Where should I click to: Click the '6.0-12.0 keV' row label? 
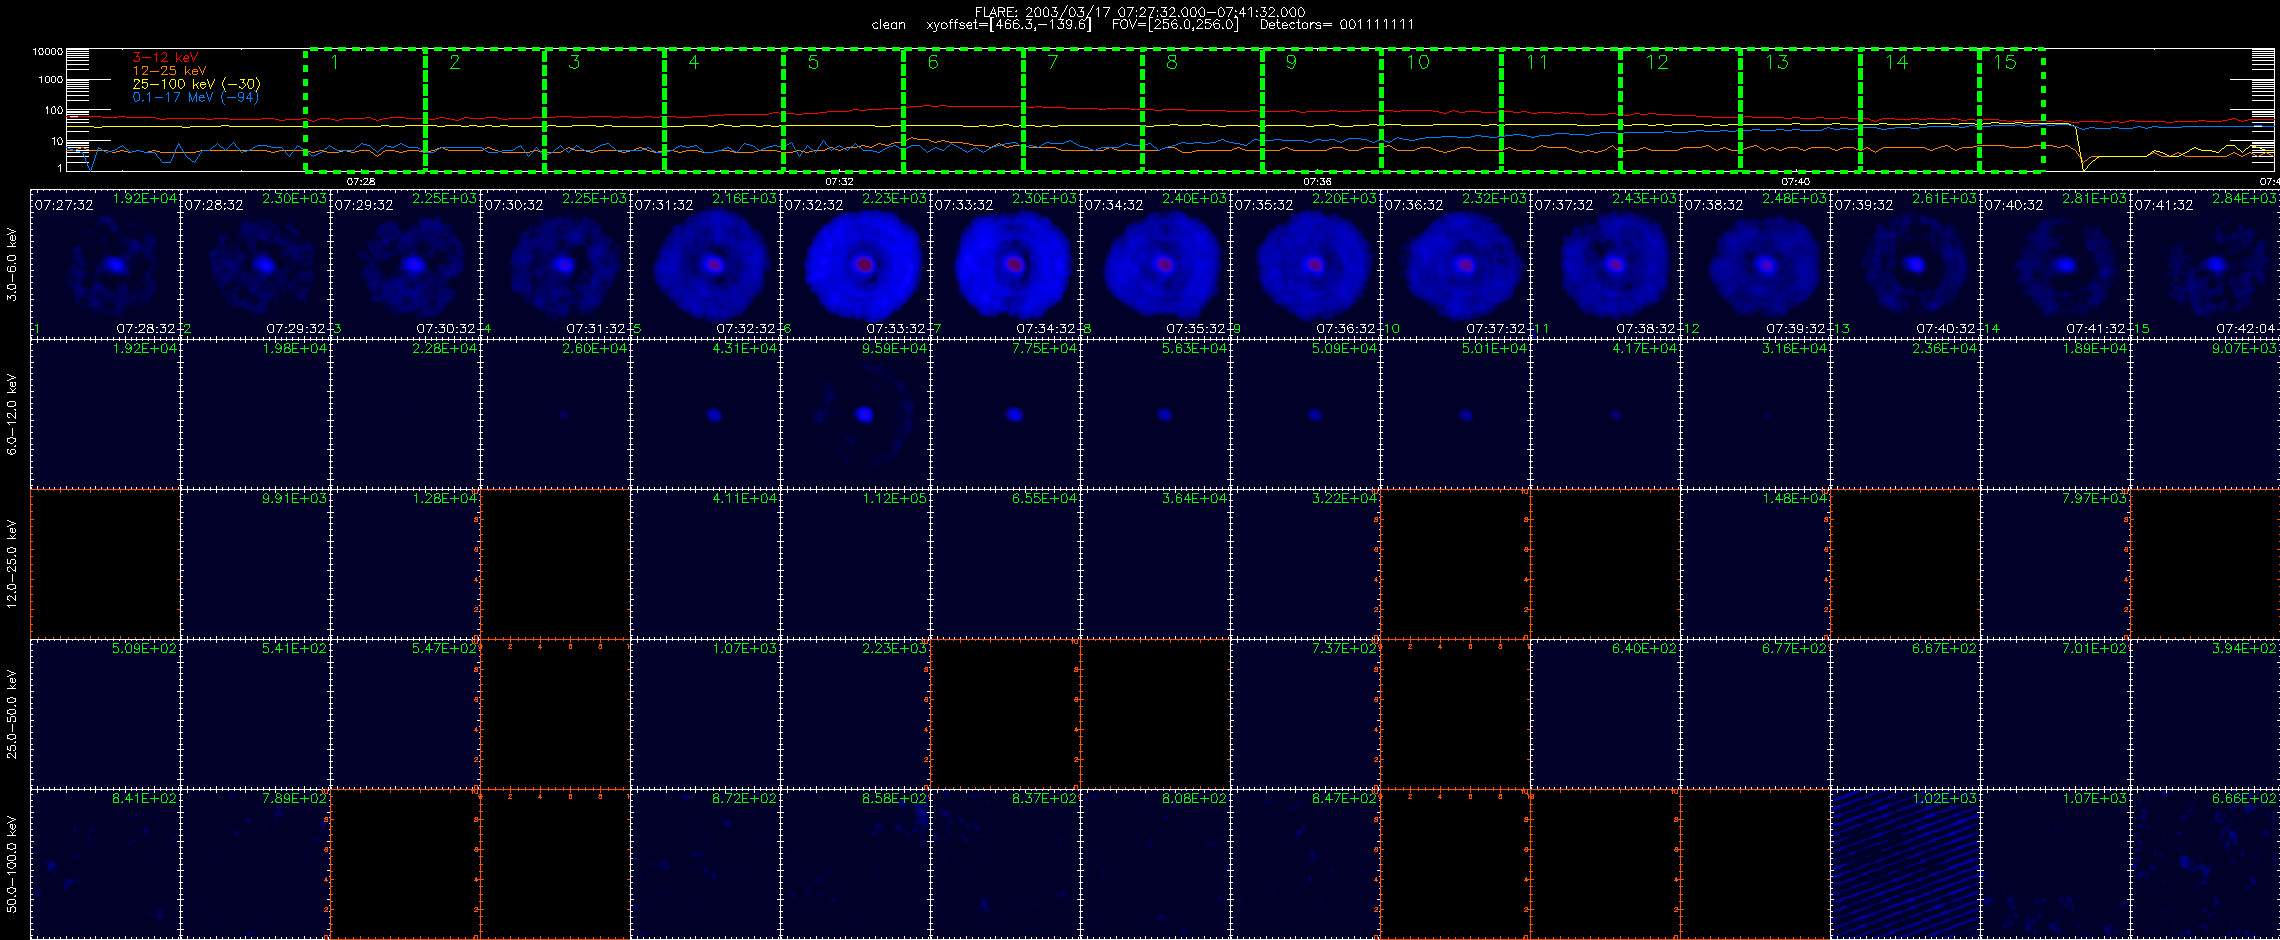click(12, 414)
